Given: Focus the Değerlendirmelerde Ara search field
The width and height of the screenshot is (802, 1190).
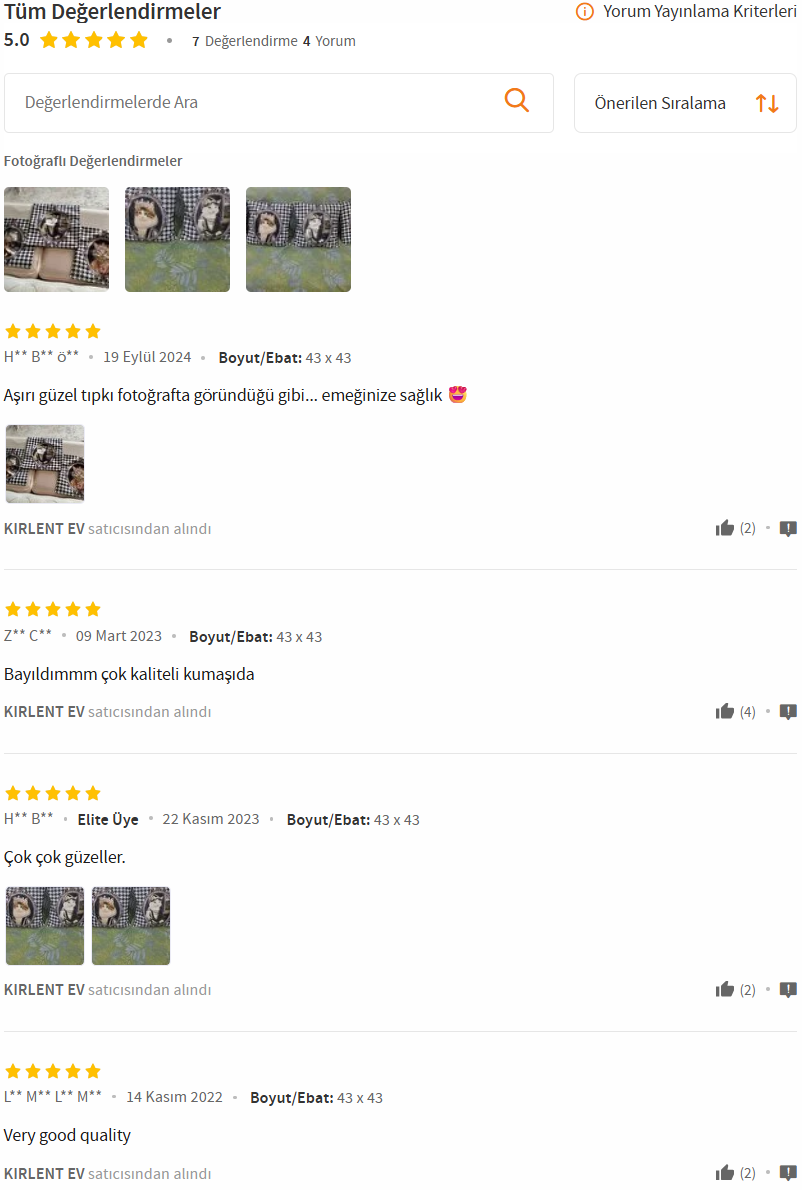Looking at the screenshot, I should 278,103.
